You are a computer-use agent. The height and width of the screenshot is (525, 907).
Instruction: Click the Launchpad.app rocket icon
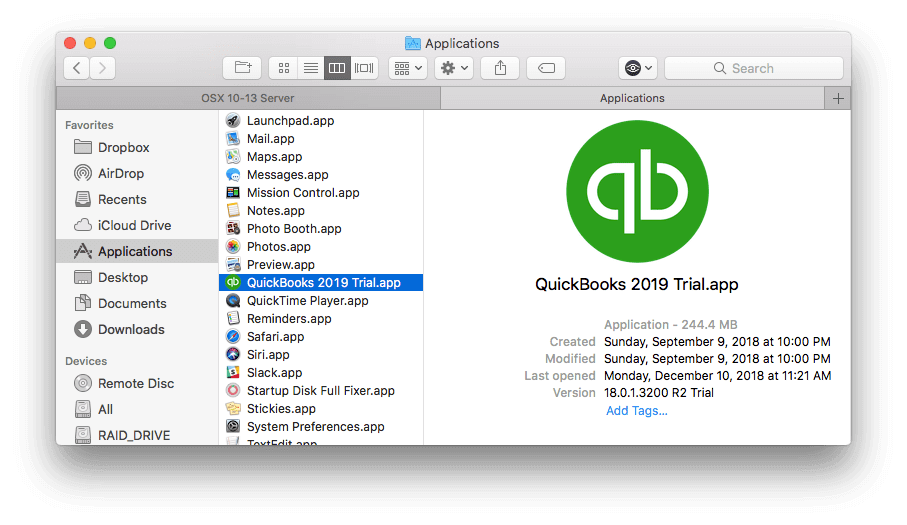tap(233, 121)
